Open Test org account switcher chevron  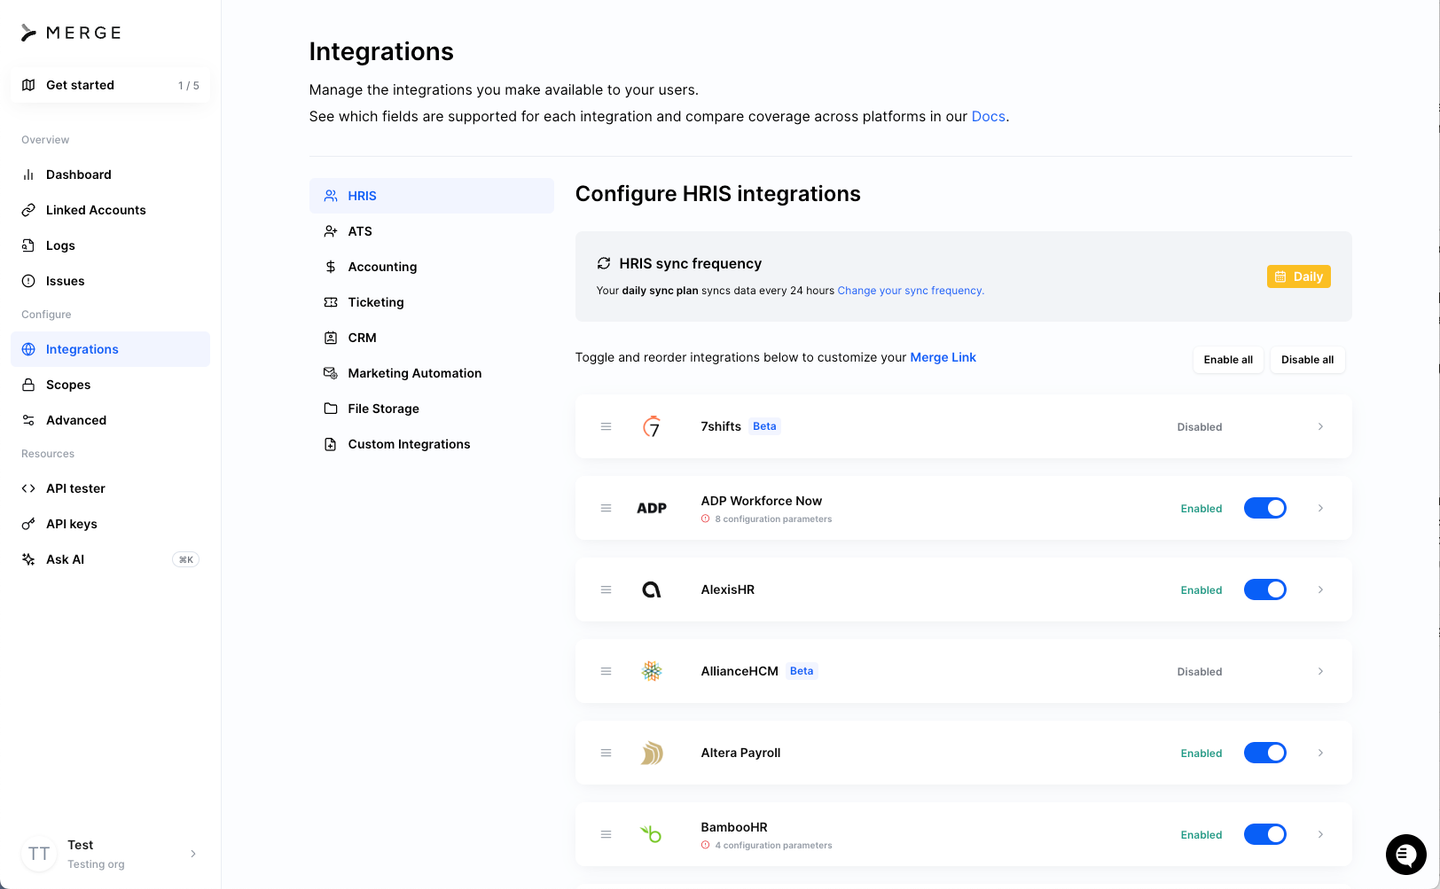point(193,854)
